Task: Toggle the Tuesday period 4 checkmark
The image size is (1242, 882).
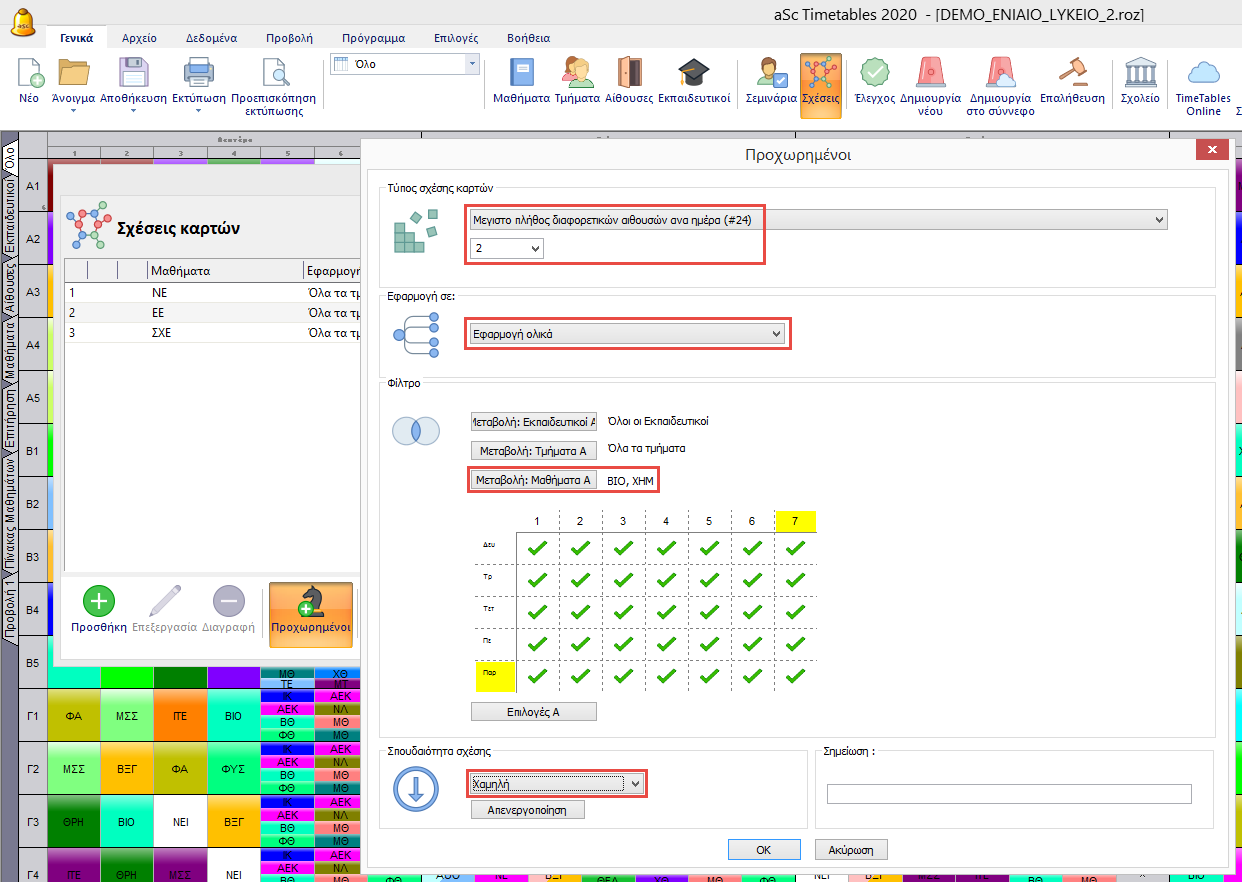Action: tap(666, 580)
